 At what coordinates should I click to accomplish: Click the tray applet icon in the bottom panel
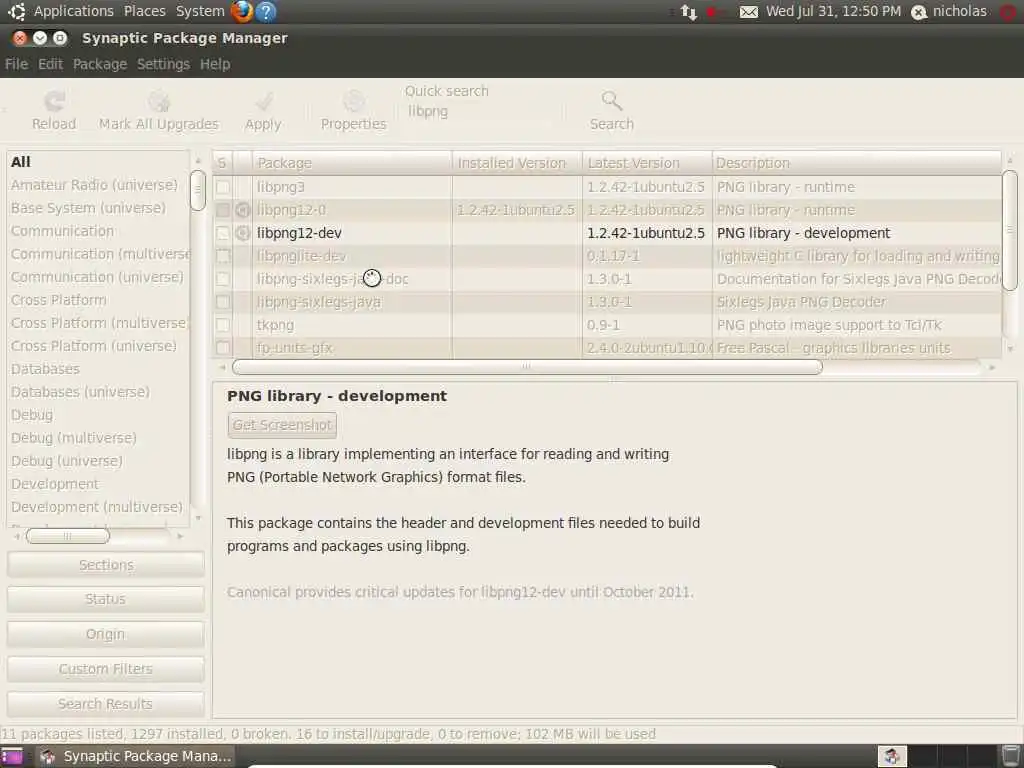tap(892, 756)
